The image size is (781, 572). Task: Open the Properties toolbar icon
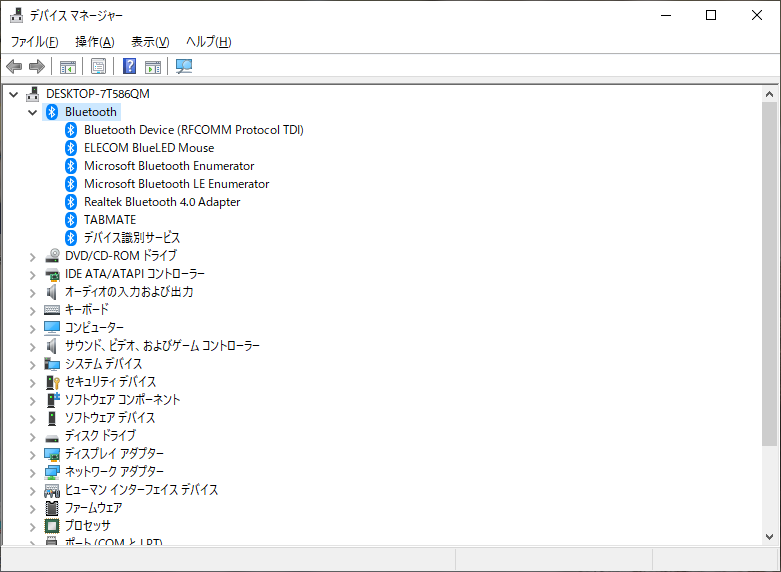(x=99, y=66)
